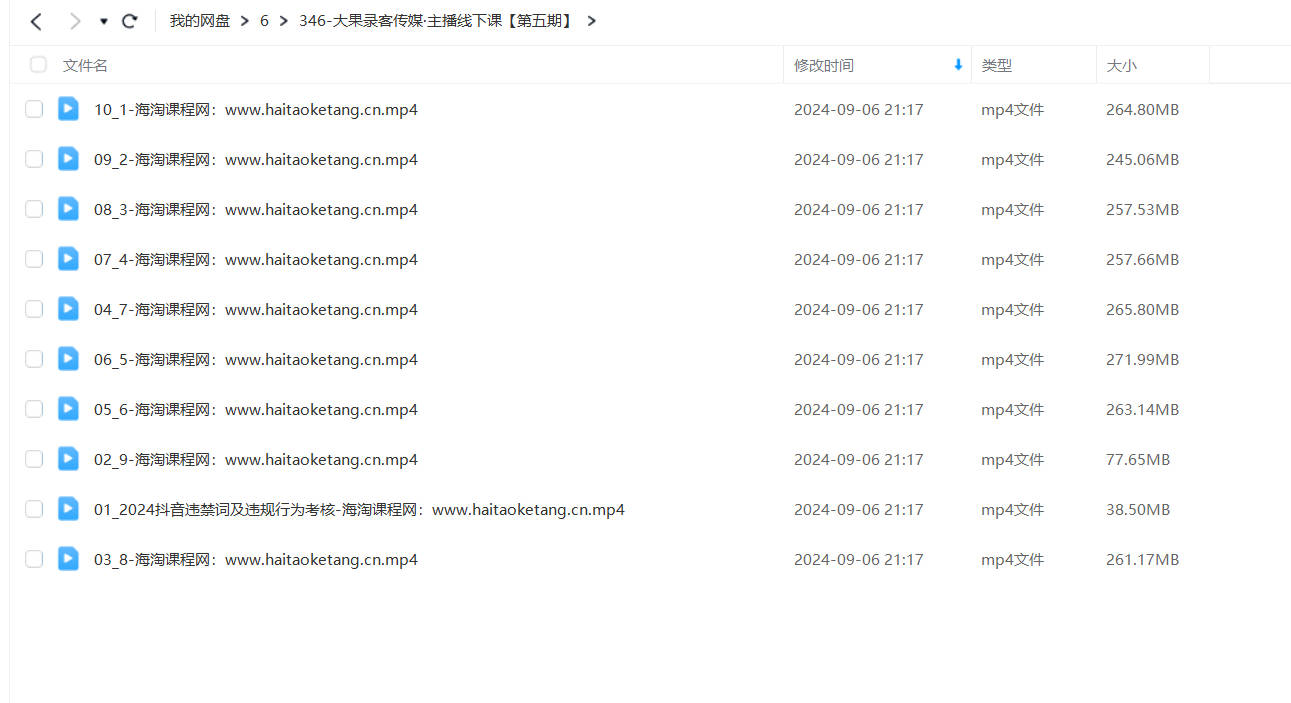1291x703 pixels.
Task: Click the video icon of file 03_8
Action: (68, 559)
